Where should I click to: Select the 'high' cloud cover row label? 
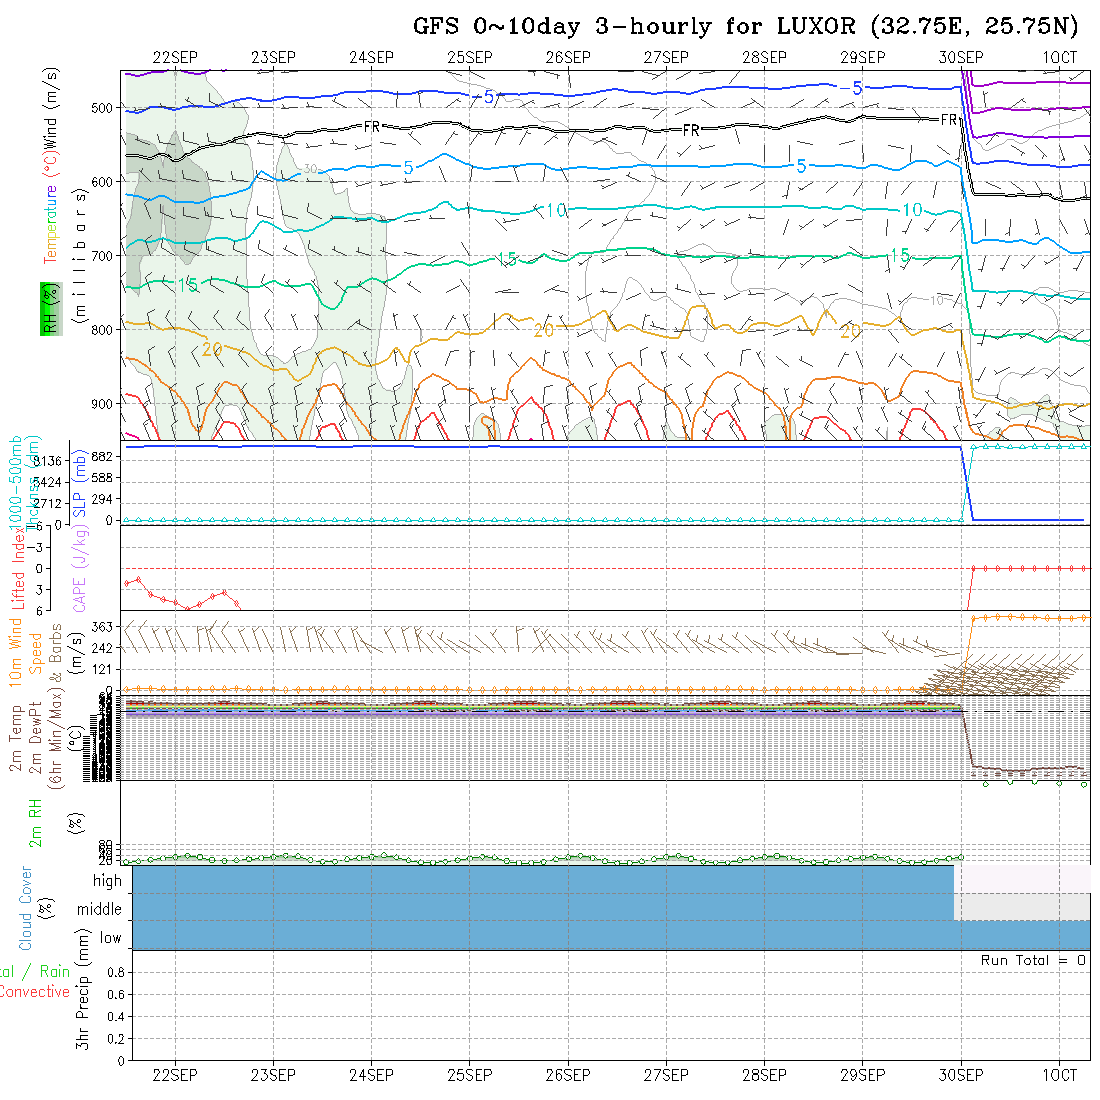point(107,881)
